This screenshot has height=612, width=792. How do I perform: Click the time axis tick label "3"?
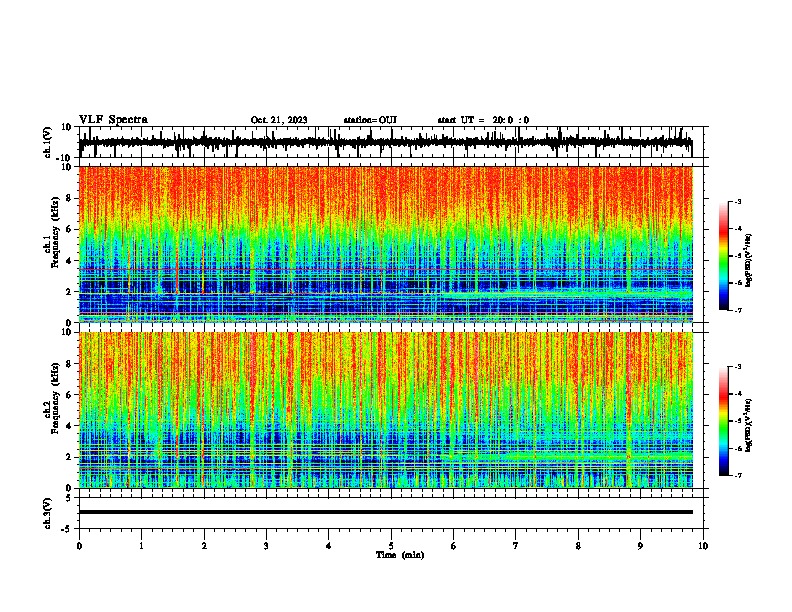click(266, 546)
